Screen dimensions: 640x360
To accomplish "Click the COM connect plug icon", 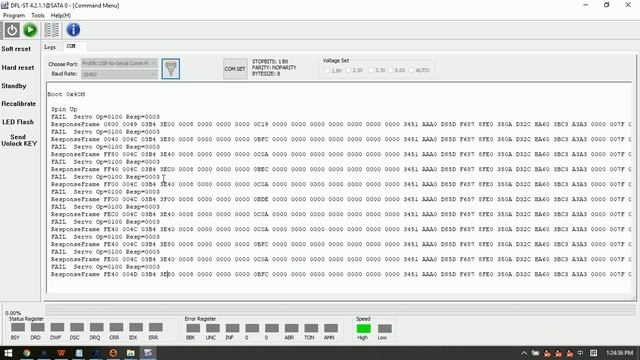I will click(x=171, y=69).
